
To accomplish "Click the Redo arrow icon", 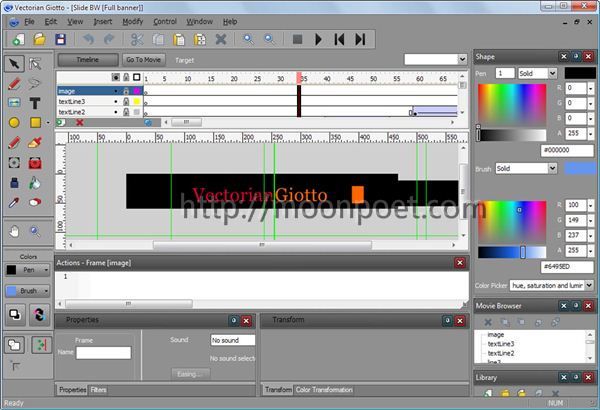I will coord(109,39).
